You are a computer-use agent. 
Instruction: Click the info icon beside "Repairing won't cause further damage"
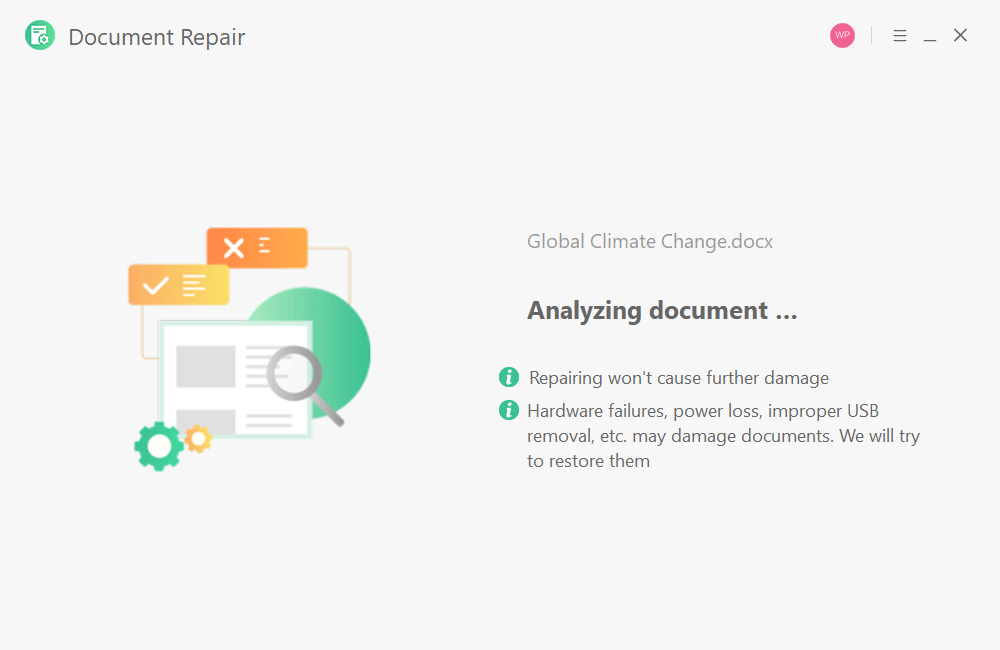point(509,377)
